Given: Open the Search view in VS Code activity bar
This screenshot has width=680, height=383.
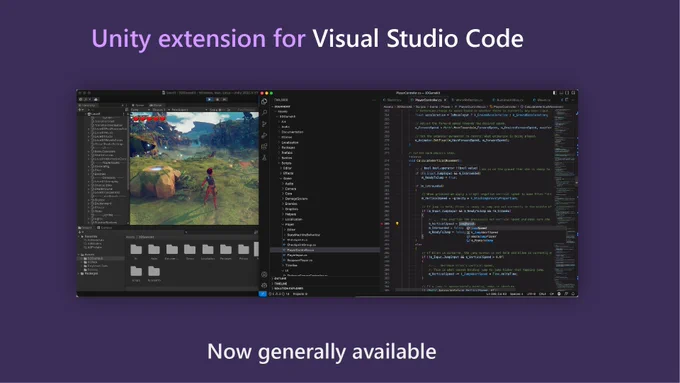Looking at the screenshot, I should pyautogui.click(x=264, y=113).
